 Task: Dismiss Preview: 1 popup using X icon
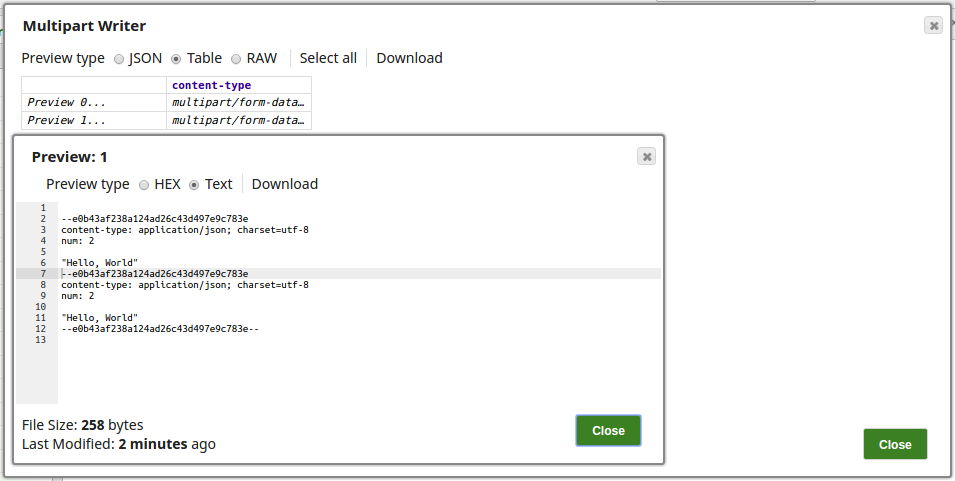[646, 156]
